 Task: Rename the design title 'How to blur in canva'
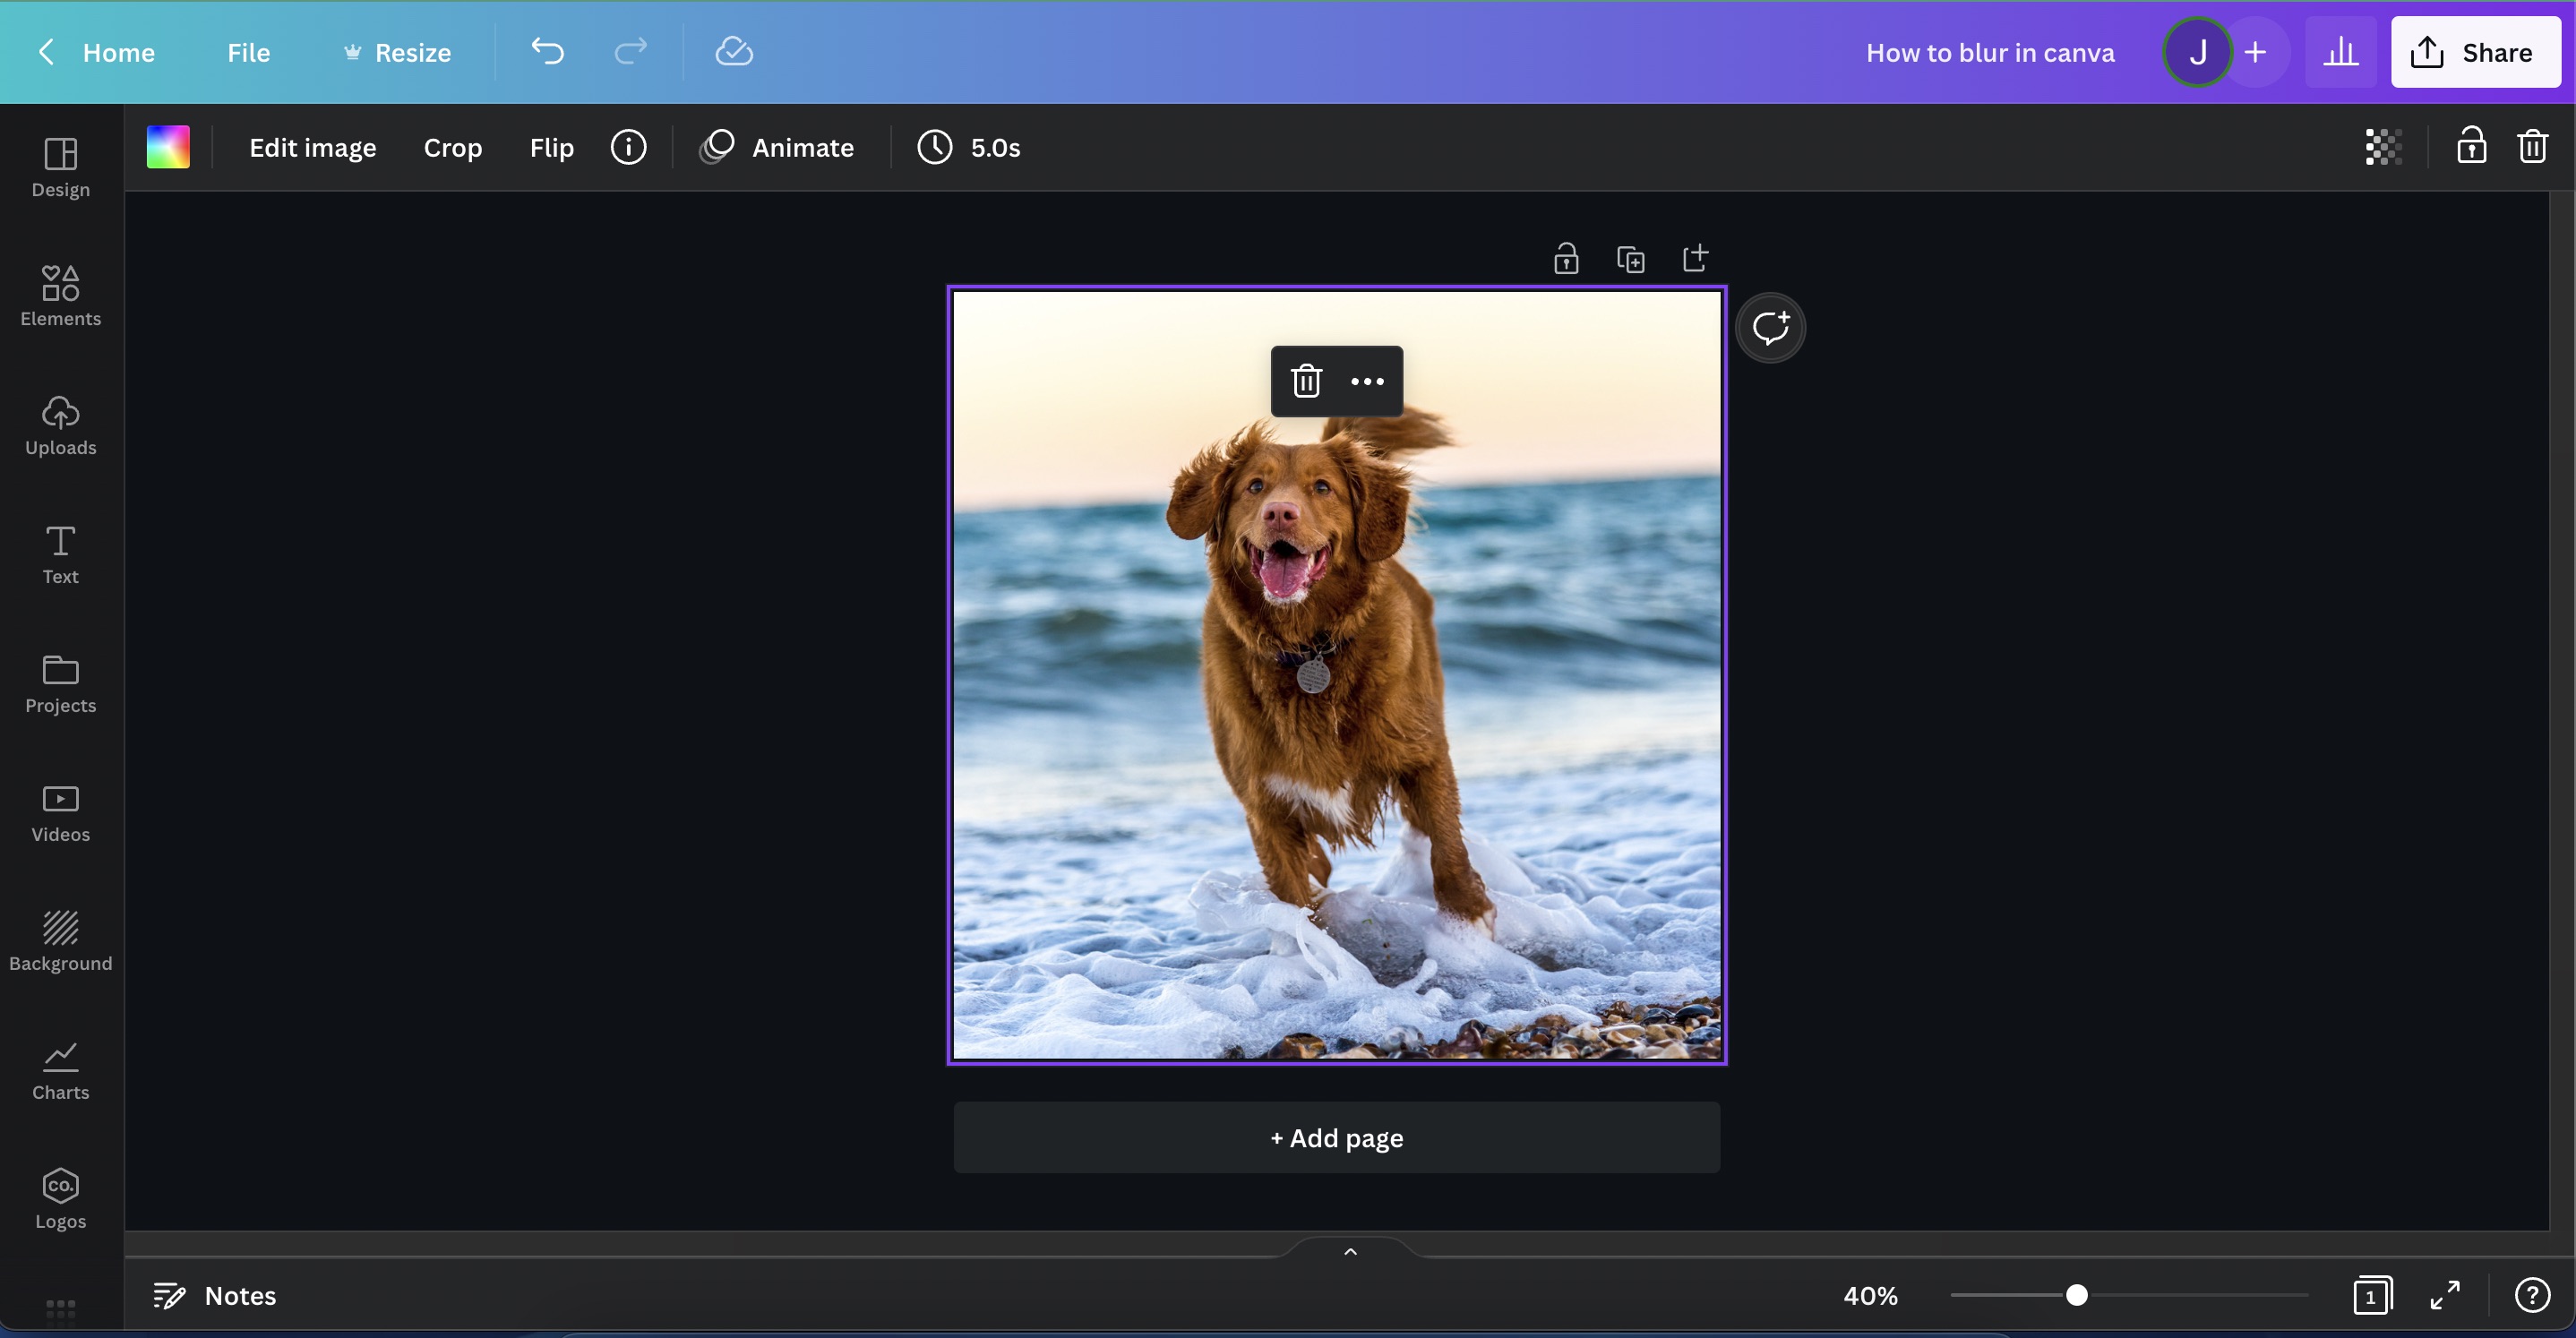pos(1989,52)
